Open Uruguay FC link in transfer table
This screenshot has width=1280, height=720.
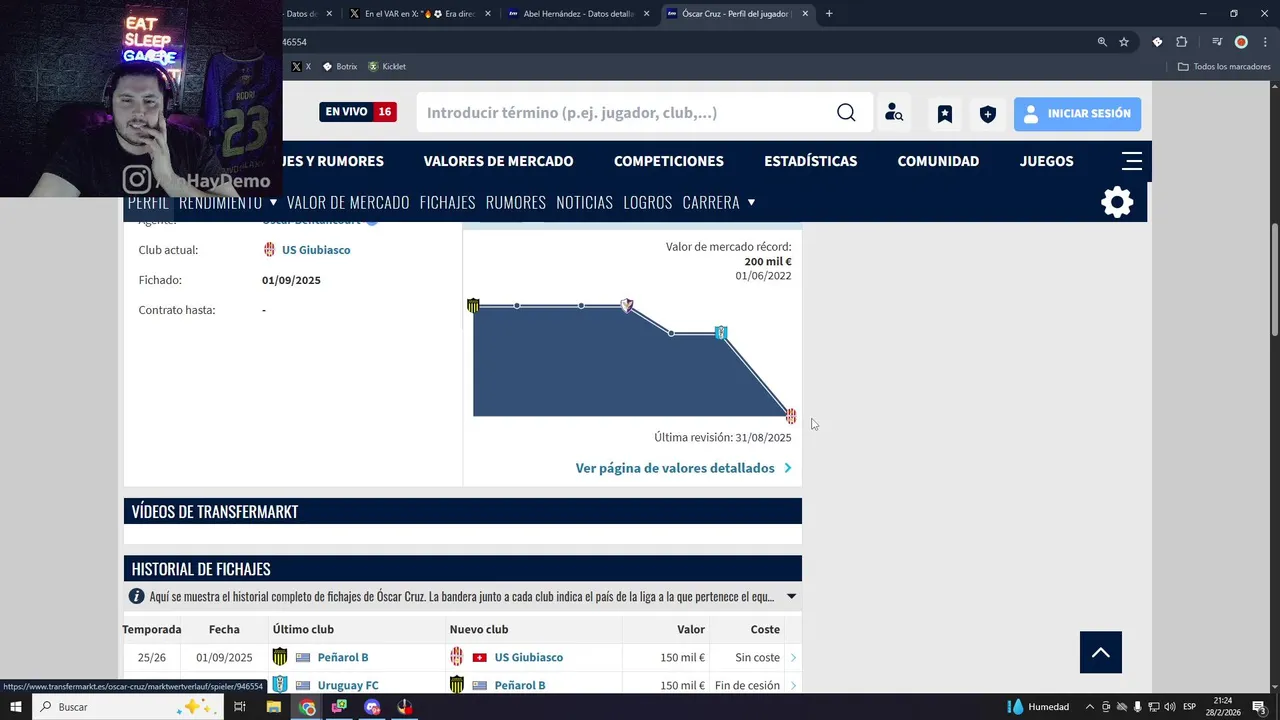click(348, 685)
